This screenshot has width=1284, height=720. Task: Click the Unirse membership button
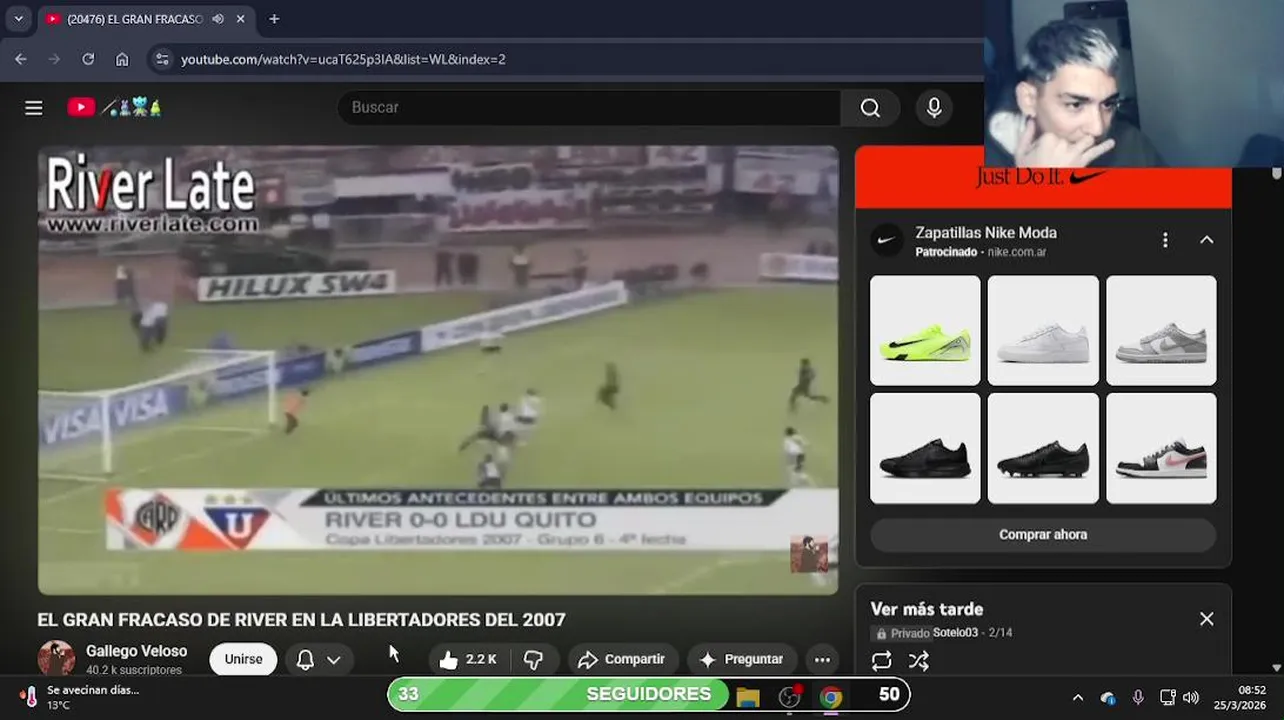pyautogui.click(x=243, y=660)
